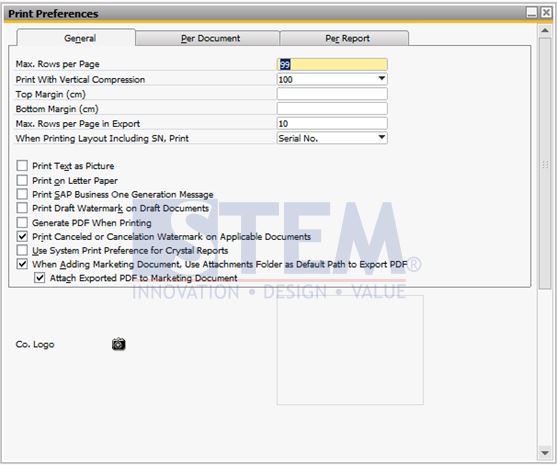Click the company logo preview box

point(350,350)
